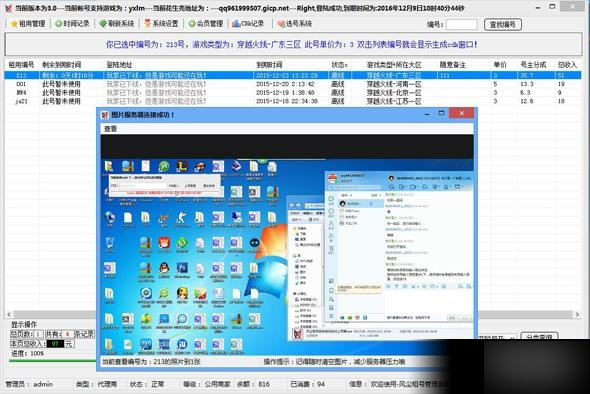
Task: Click the 穿越火线-江苏一区 cell
Action: click(394, 101)
